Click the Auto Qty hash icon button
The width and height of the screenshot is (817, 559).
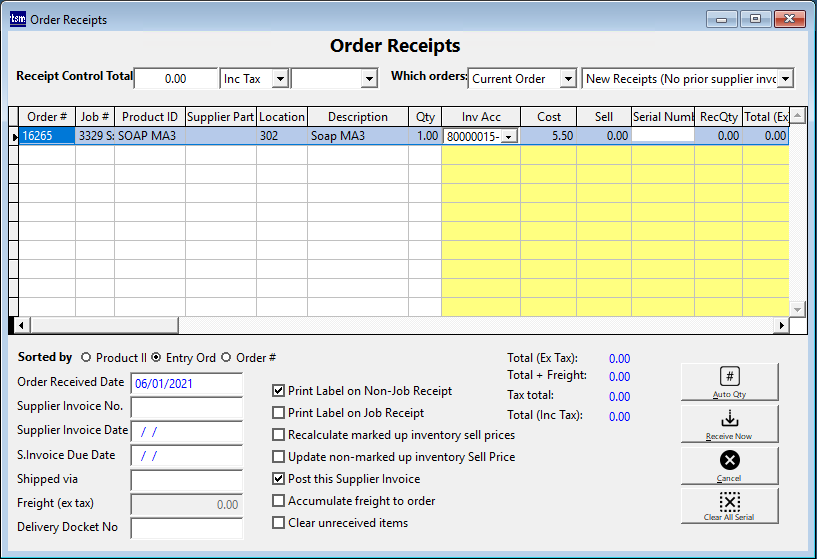coord(729,376)
